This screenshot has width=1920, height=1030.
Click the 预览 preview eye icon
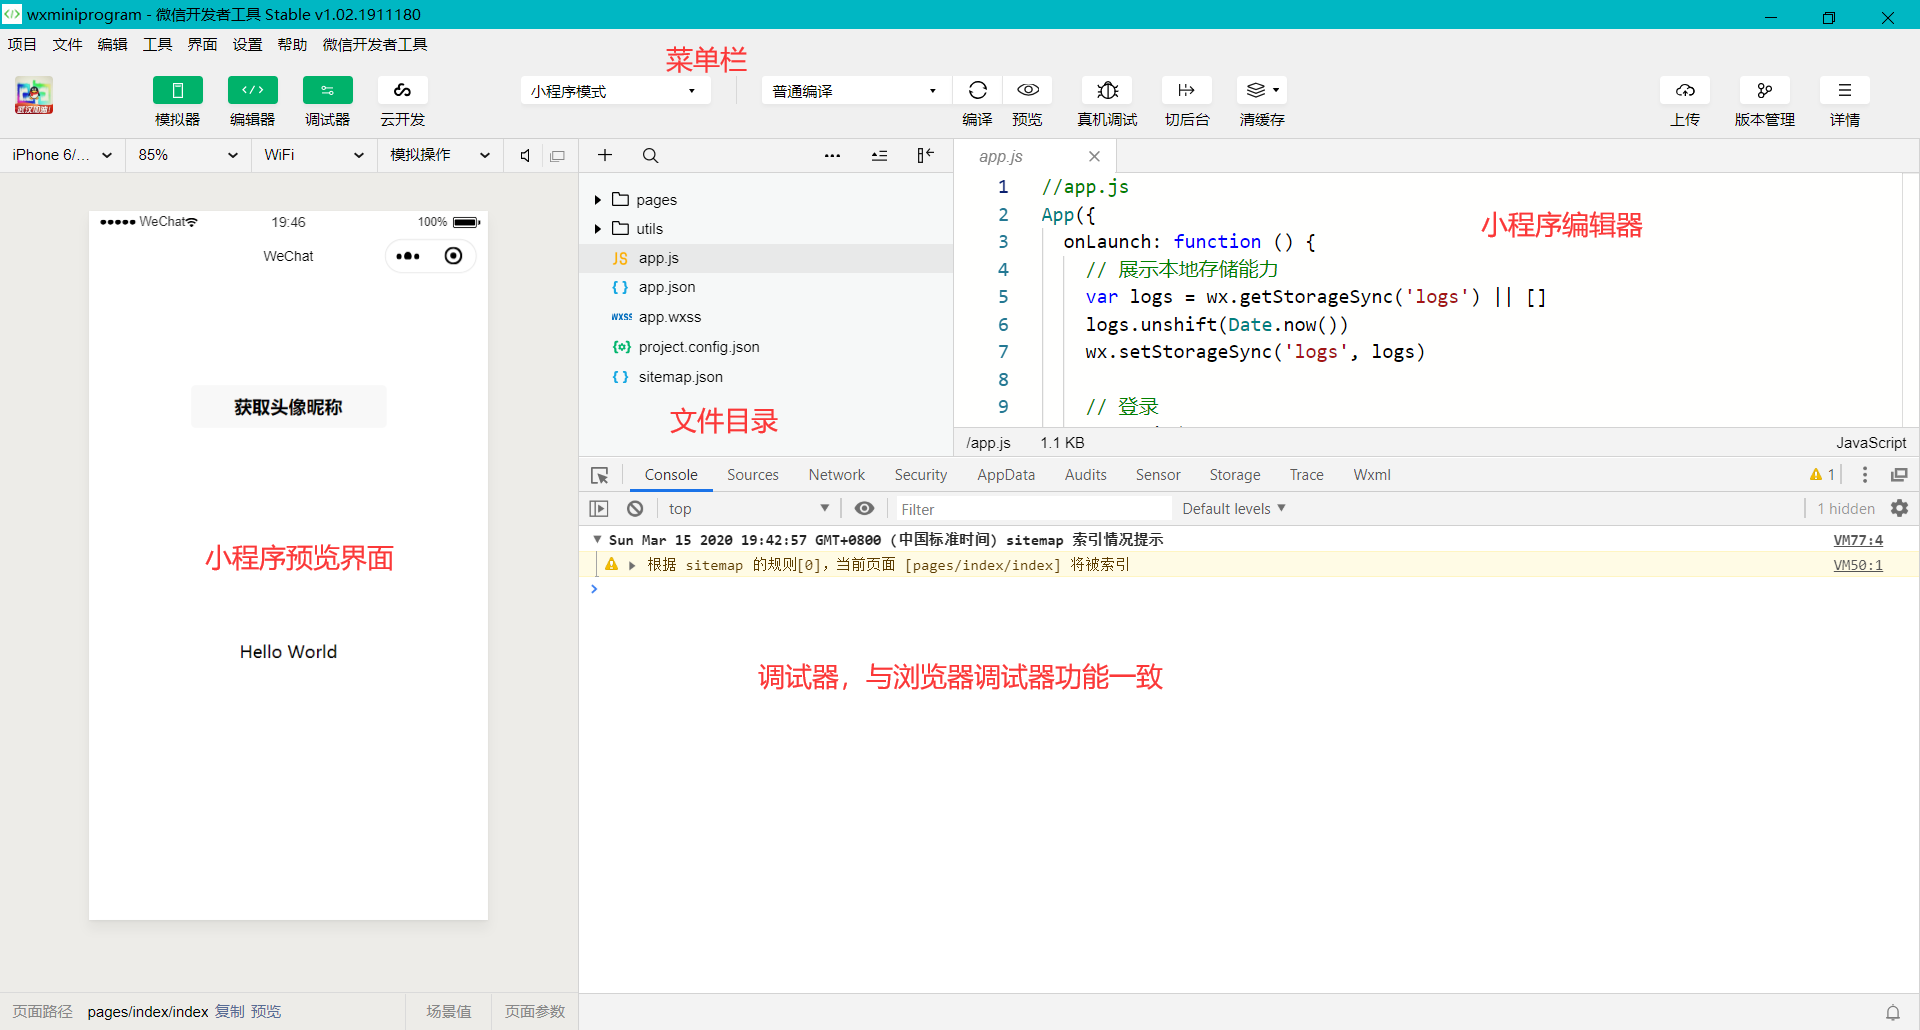pos(1028,90)
